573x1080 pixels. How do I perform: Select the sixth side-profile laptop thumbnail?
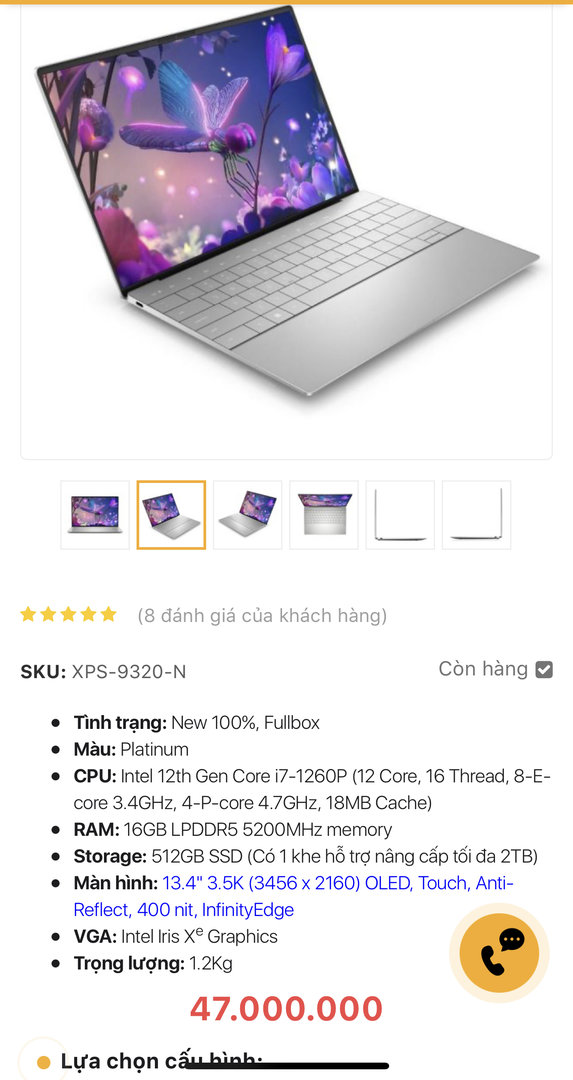[x=477, y=515]
